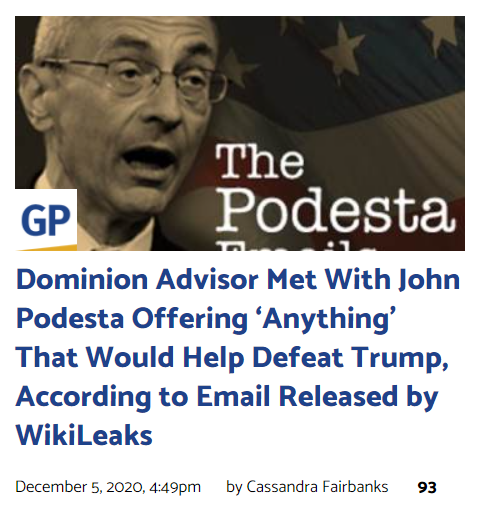Click headline line 'Podesta Offering Anything'
Screen dimensions: 485x512
click(206, 318)
